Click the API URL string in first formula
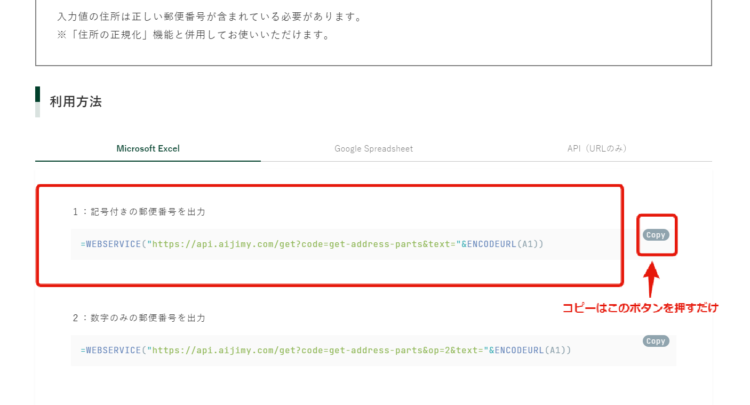The image size is (750, 405). coord(302,244)
